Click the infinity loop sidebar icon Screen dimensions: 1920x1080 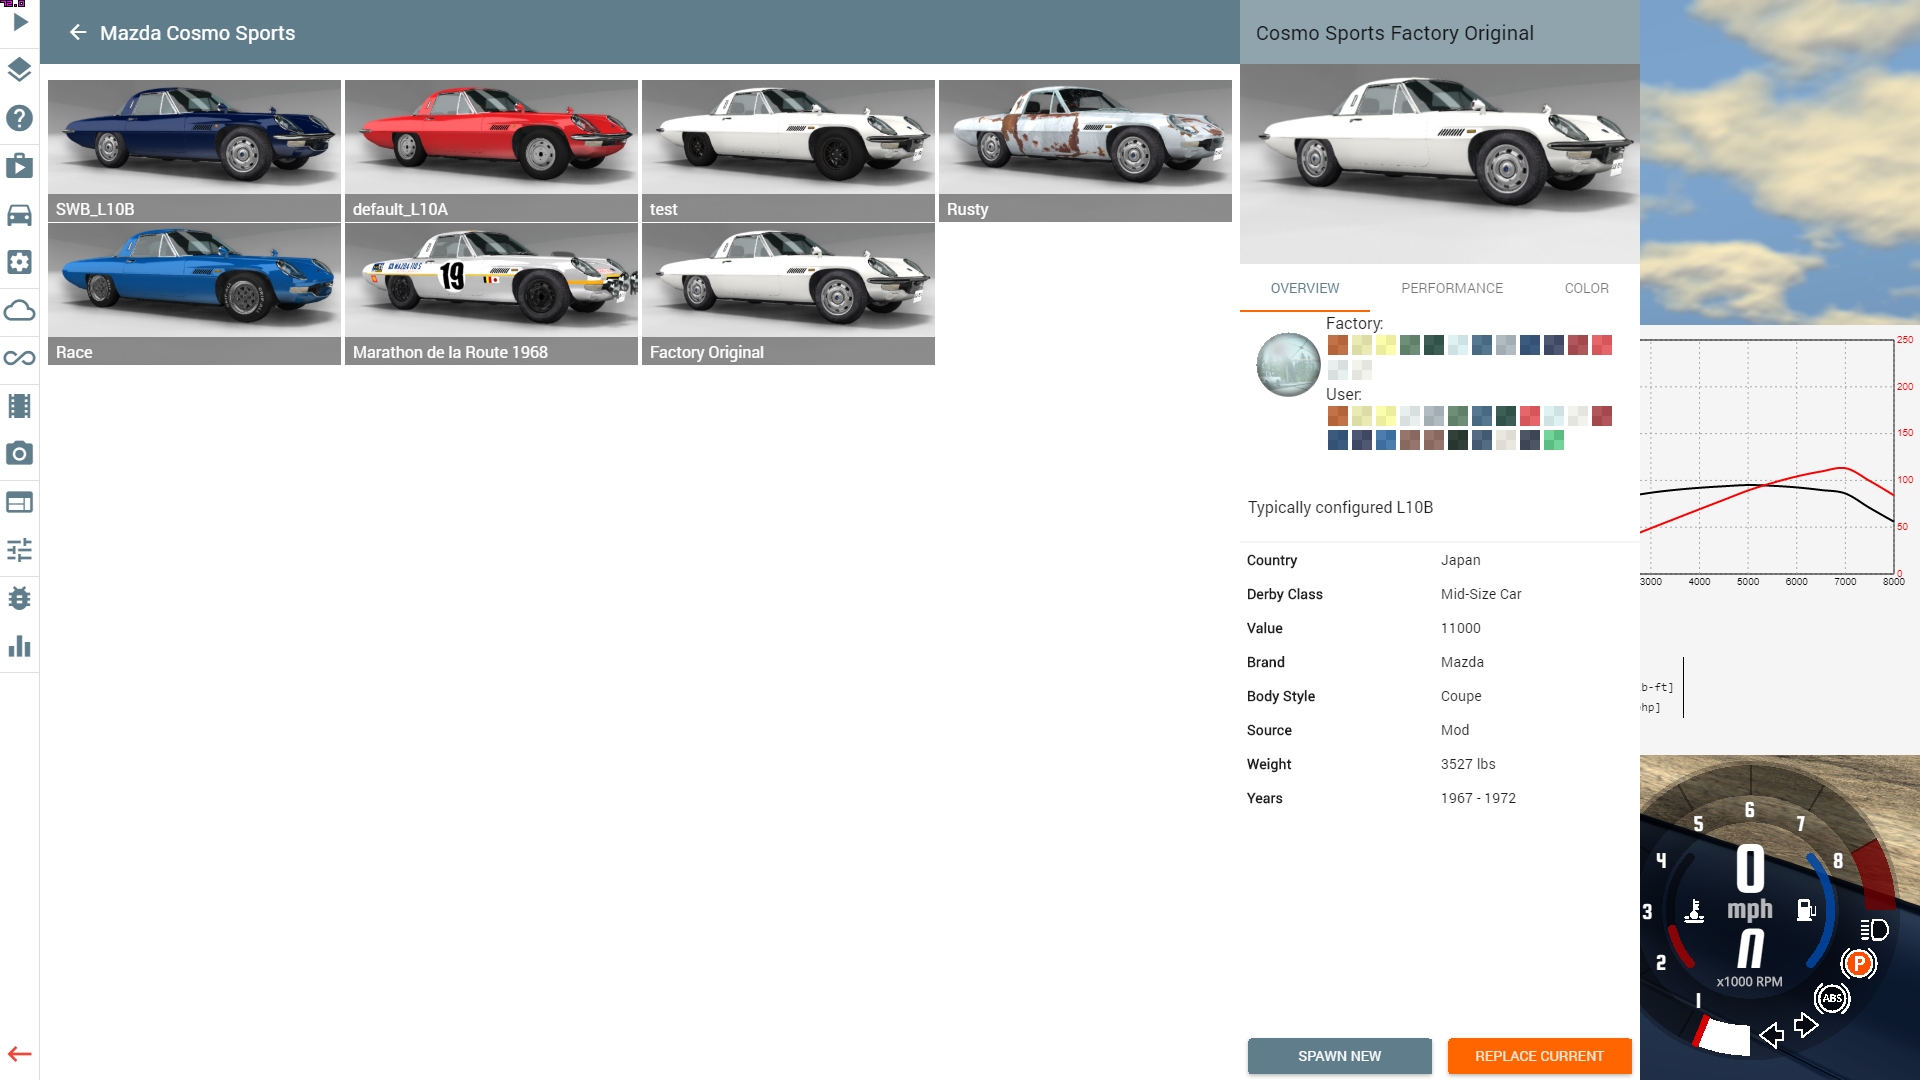point(20,358)
